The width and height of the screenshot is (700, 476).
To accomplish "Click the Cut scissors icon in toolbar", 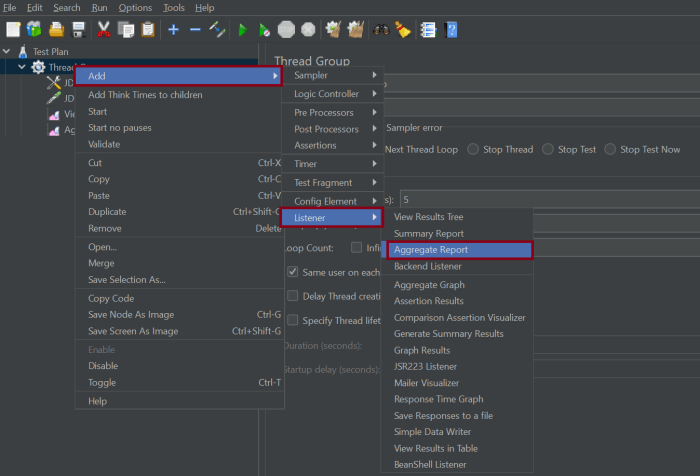I will pos(103,30).
